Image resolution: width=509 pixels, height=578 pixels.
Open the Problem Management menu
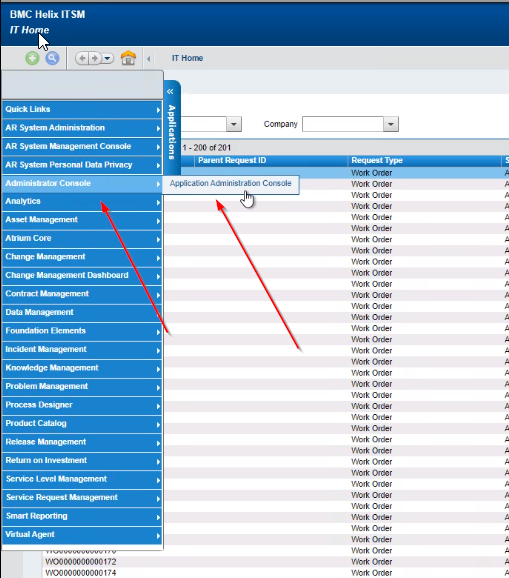pyautogui.click(x=82, y=386)
